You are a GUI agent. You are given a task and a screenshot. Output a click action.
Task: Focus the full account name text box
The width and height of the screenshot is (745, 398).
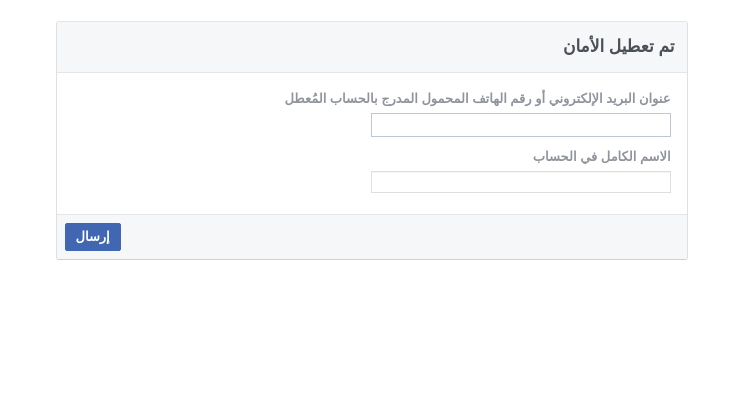coord(521,182)
